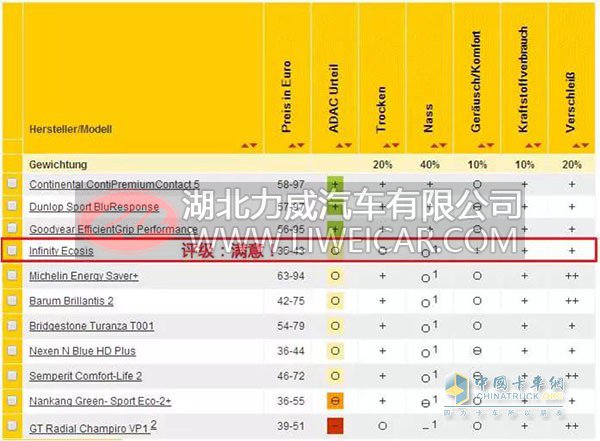Sort ascending by Verschleiß arrow
The width and height of the screenshot is (600, 441).
[x=576, y=145]
